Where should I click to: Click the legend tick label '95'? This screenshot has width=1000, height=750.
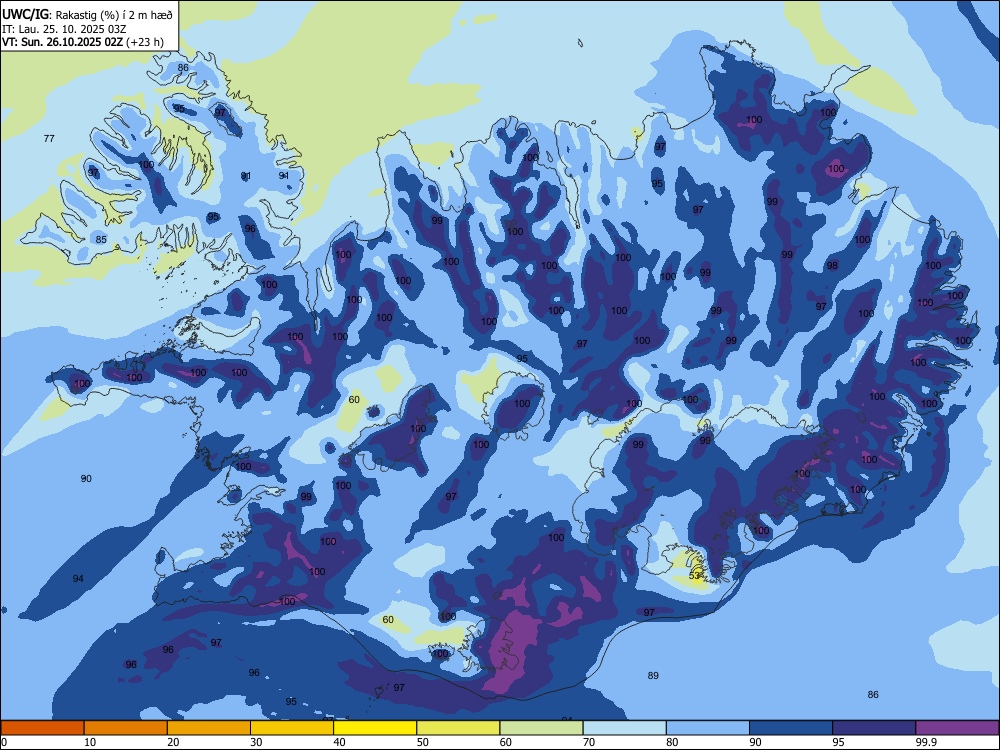[x=839, y=742]
